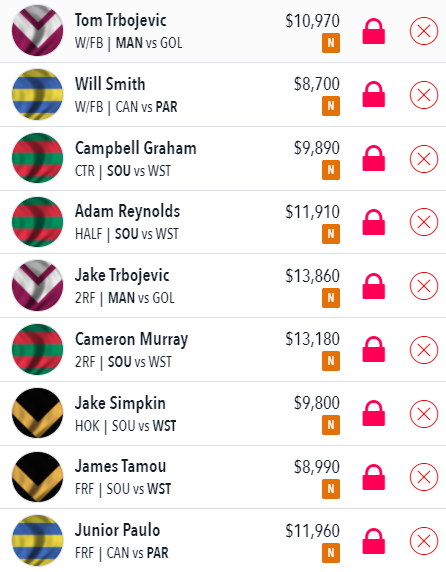The width and height of the screenshot is (446, 572).
Task: Remove Tom Trbojevic from the lineup
Action: point(424,31)
